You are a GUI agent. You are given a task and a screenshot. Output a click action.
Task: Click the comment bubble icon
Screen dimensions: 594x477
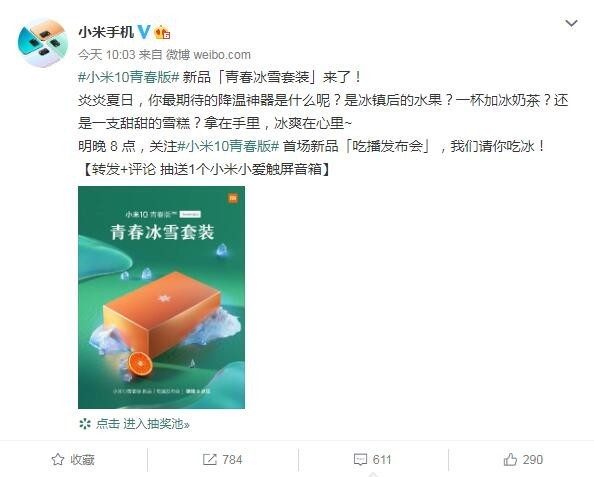(x=360, y=460)
